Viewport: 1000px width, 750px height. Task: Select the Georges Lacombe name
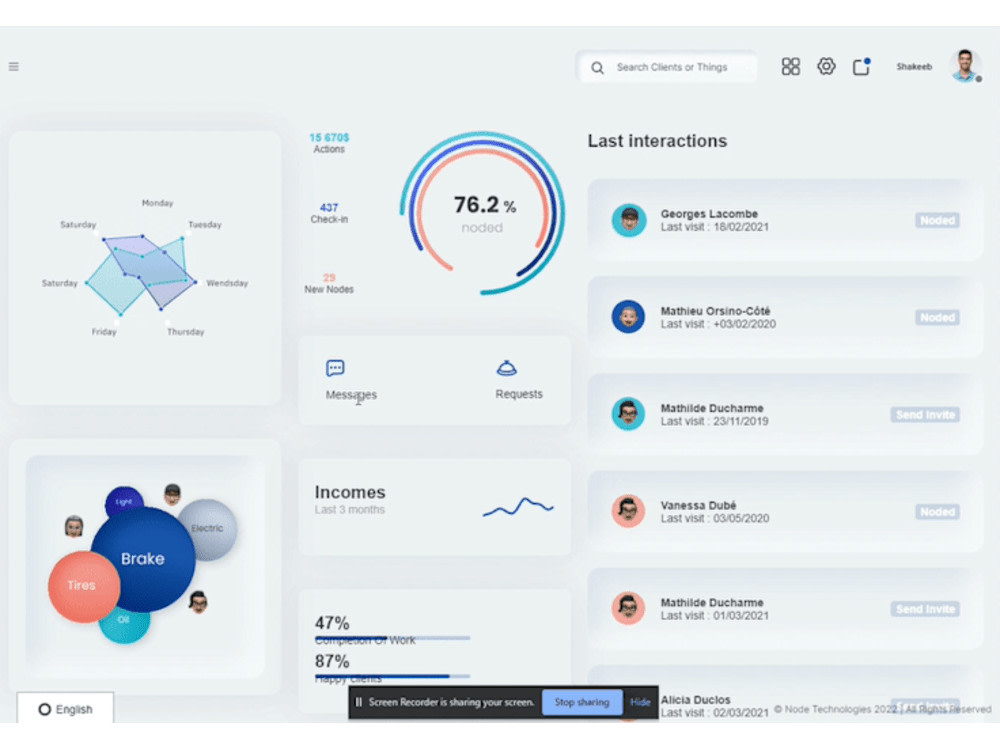(709, 214)
